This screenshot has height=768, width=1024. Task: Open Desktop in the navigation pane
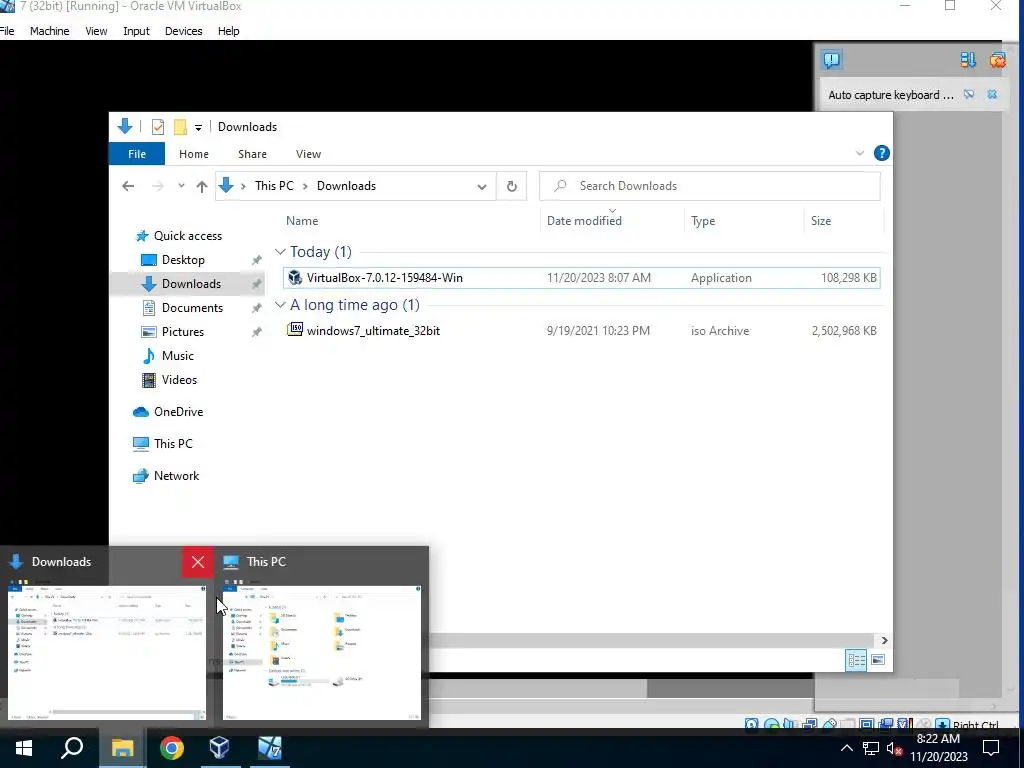click(x=183, y=260)
